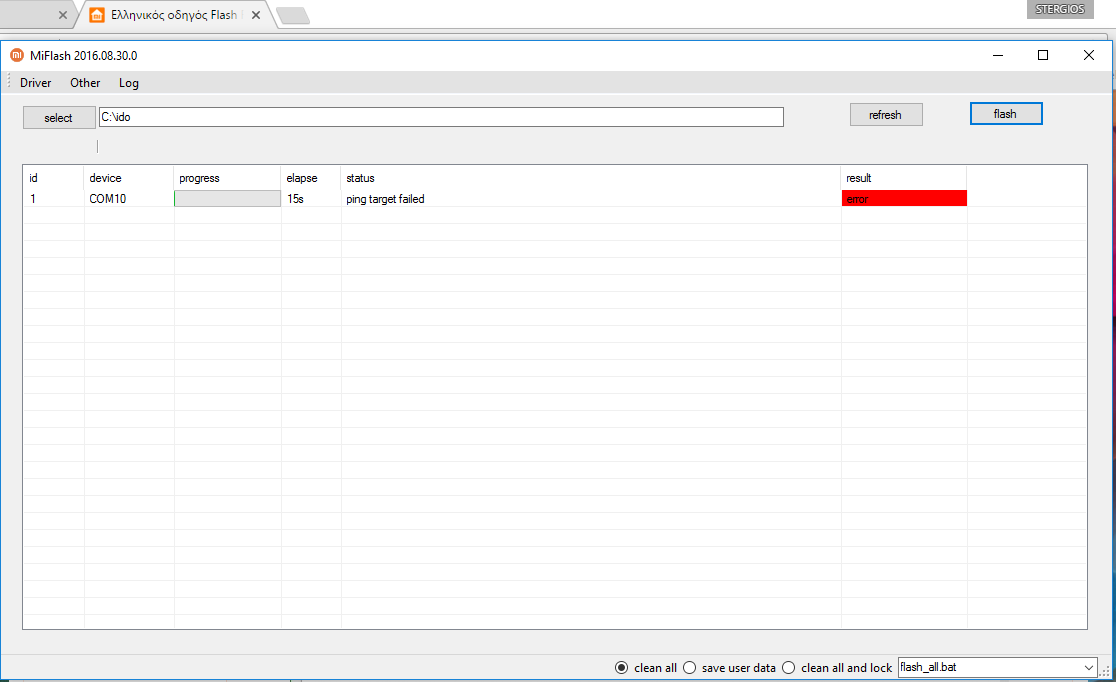The width and height of the screenshot is (1116, 682).
Task: Close the leftmost browser tab
Action: click(x=63, y=15)
